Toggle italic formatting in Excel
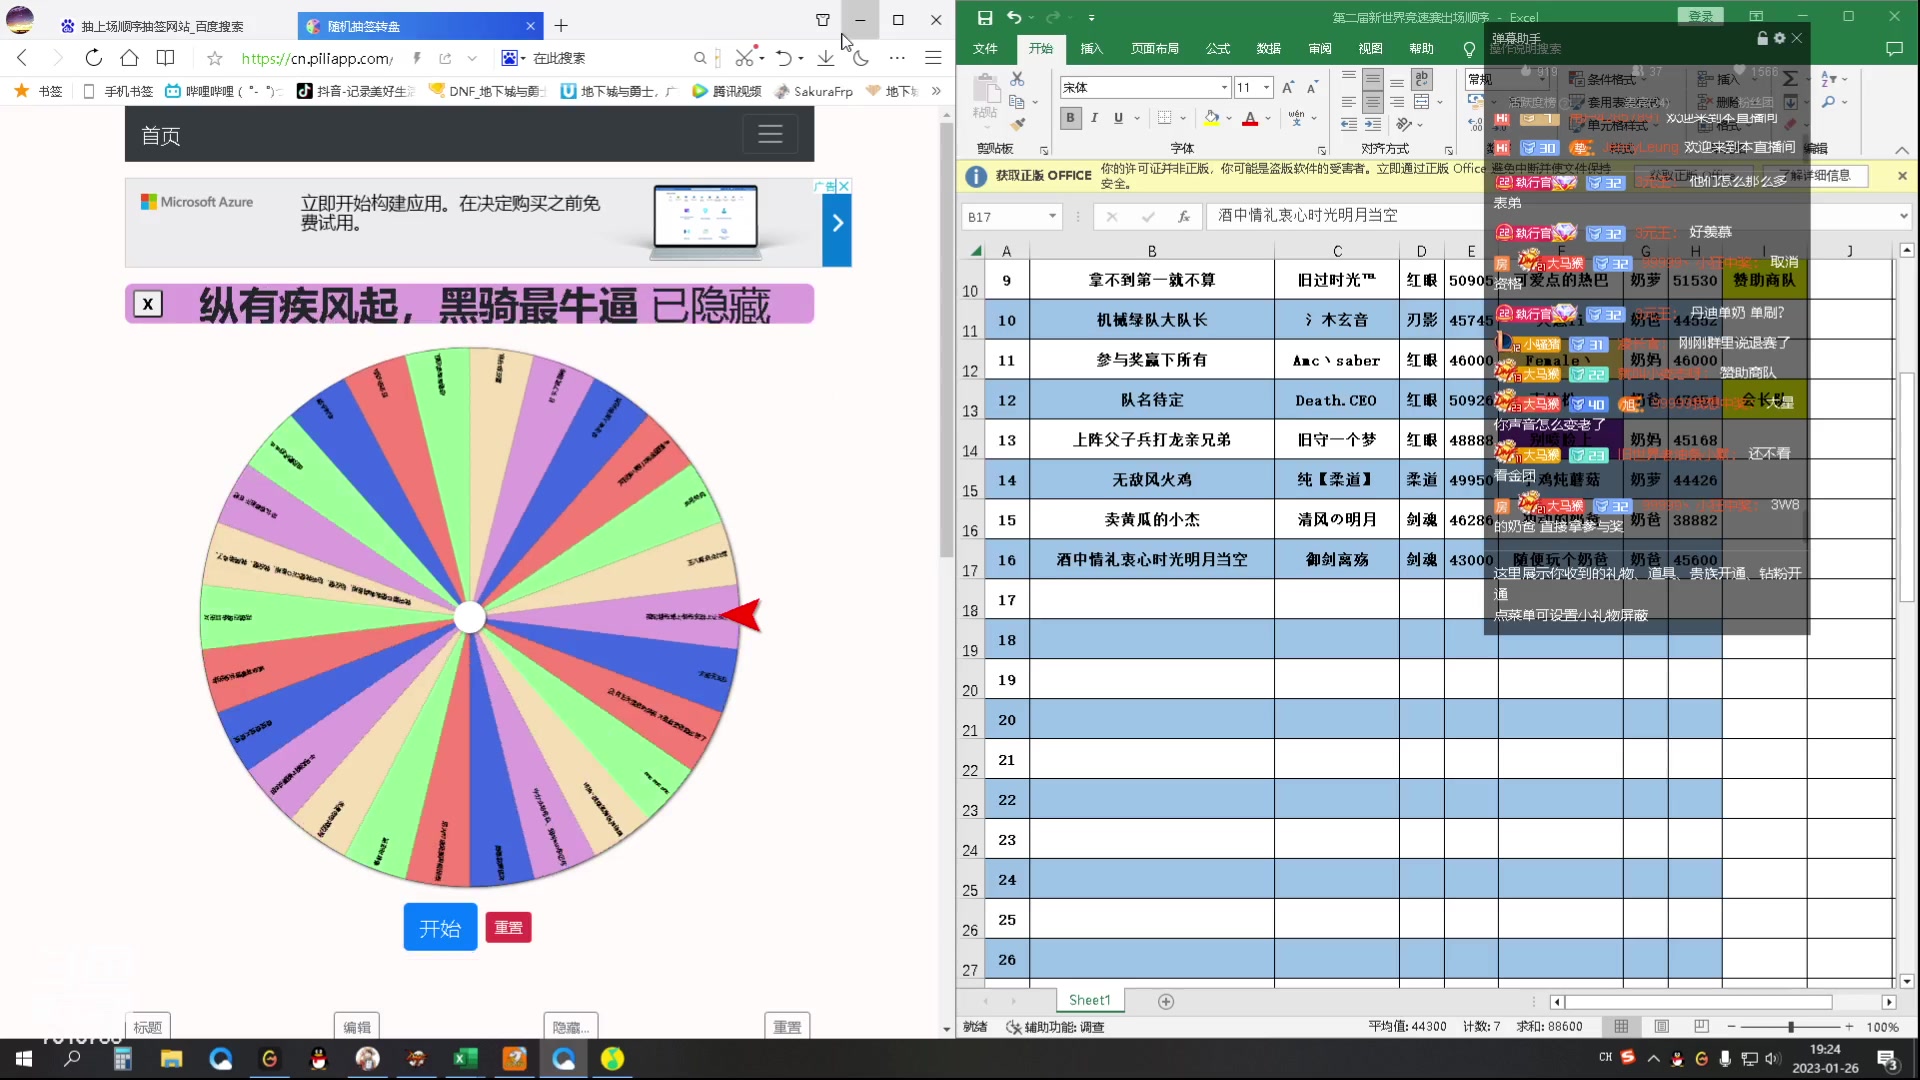 1094,118
